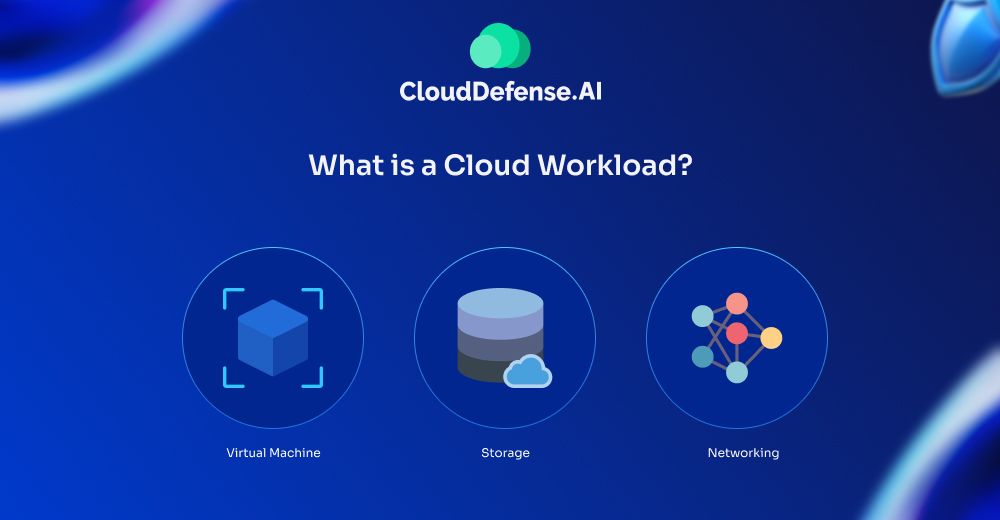
Task: Click the yellow node in network graph
Action: (x=771, y=338)
